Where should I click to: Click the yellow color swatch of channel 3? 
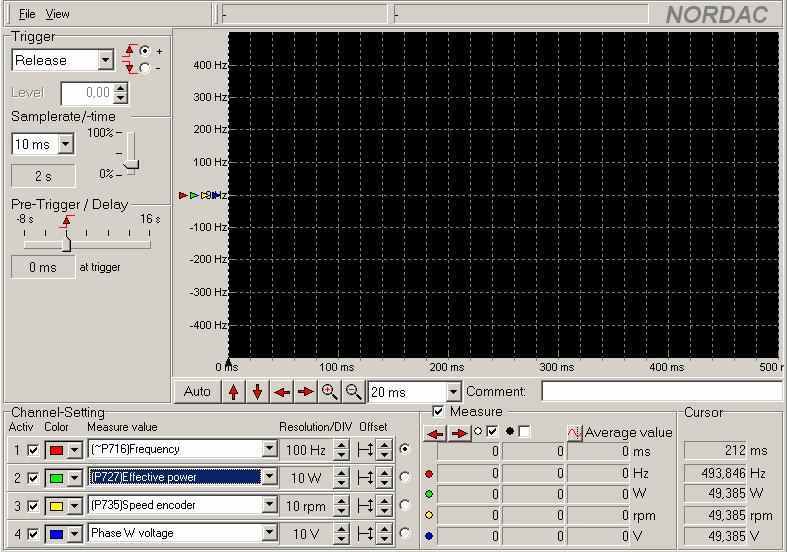pyautogui.click(x=56, y=506)
